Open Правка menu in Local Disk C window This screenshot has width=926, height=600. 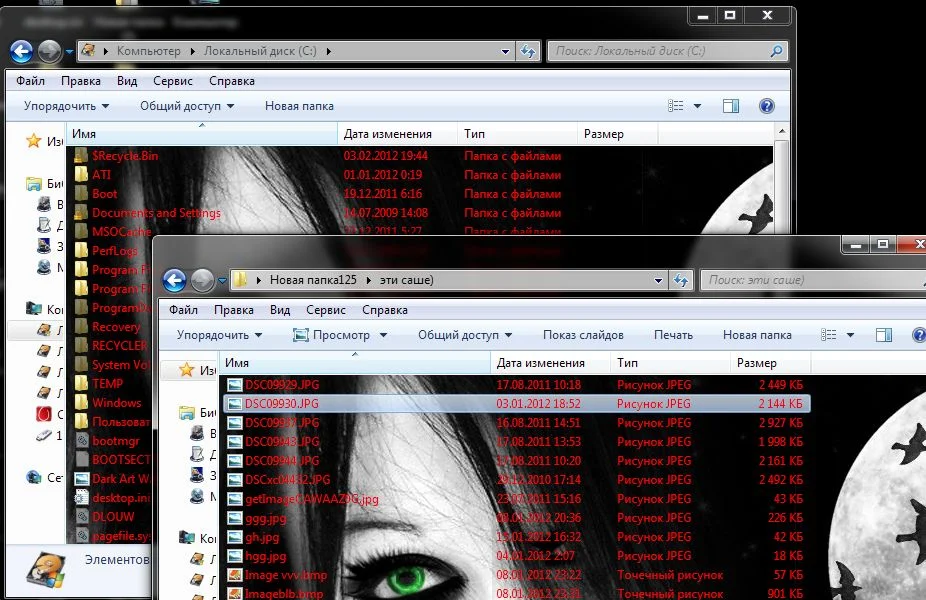pyautogui.click(x=81, y=81)
